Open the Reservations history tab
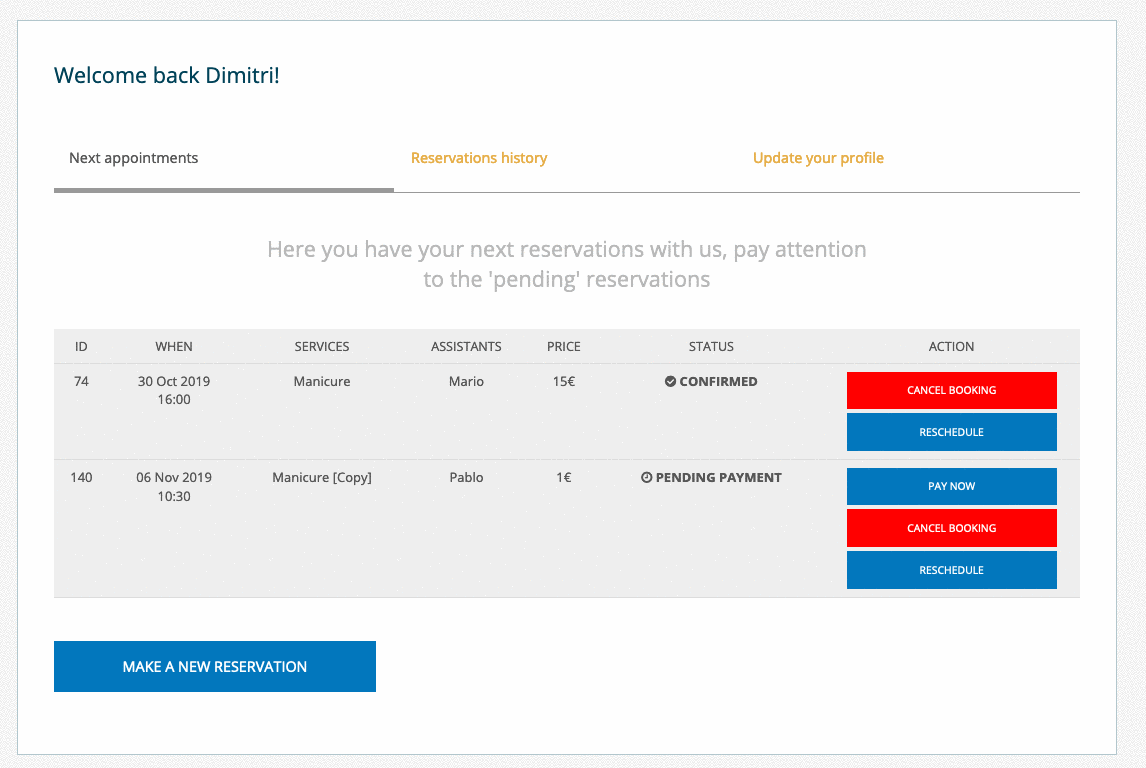This screenshot has height=768, width=1146. coord(479,158)
